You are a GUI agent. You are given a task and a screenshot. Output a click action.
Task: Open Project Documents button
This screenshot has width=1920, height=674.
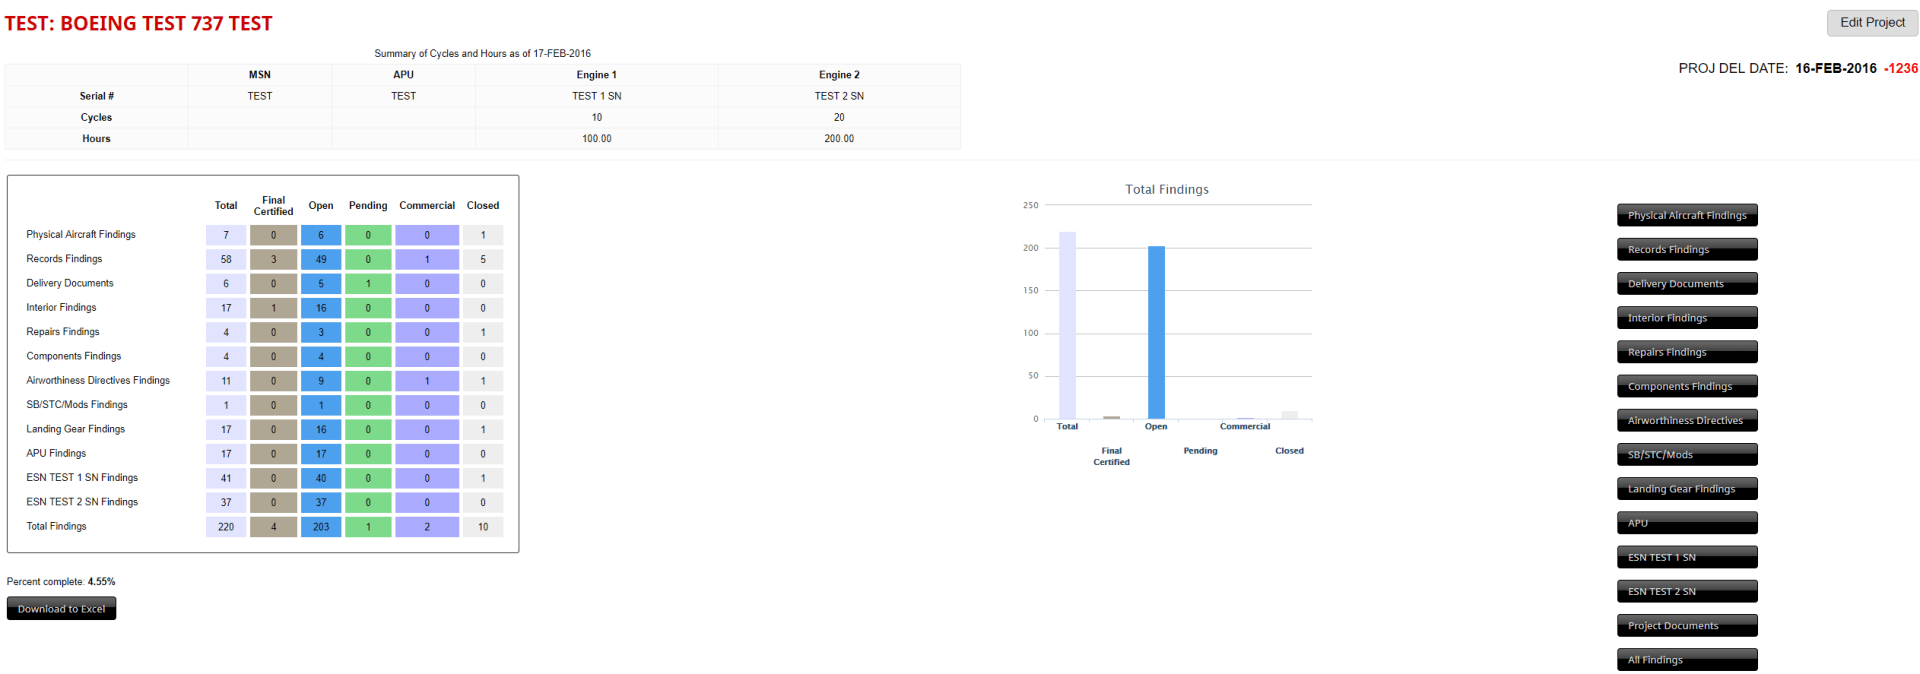[x=1687, y=625]
